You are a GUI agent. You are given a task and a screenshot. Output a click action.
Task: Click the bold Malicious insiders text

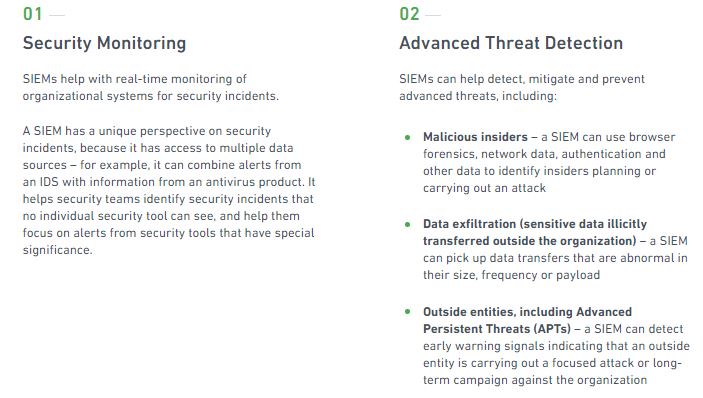[x=475, y=137]
